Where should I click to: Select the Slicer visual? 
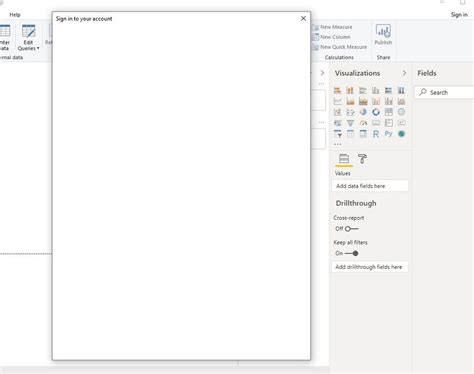coord(337,134)
